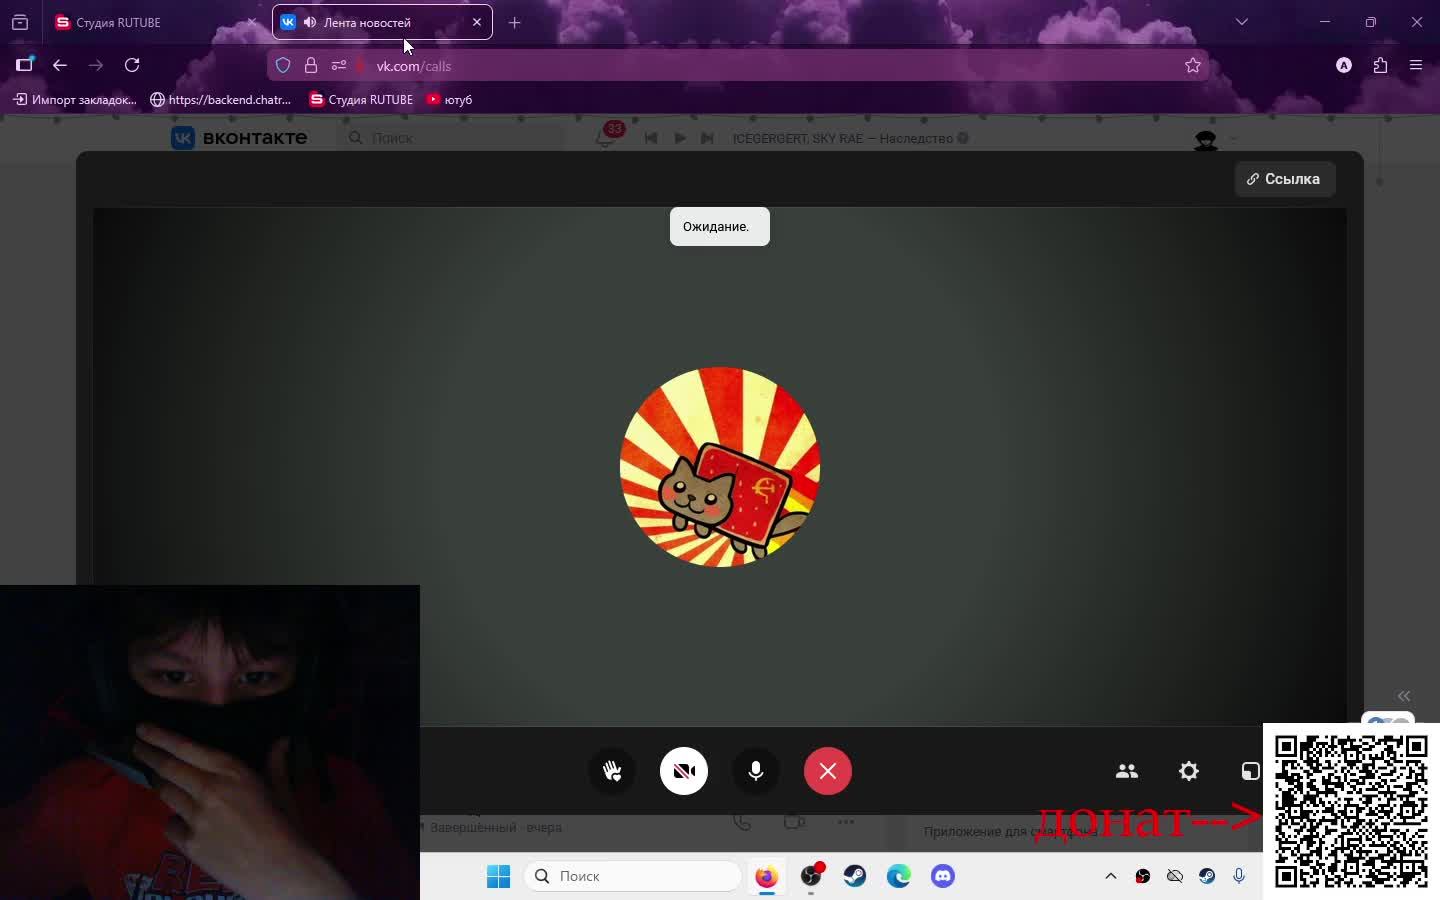1440x900 pixels.
Task: Open Студия RUTUBE bookmark in toolbar
Action: pos(361,100)
